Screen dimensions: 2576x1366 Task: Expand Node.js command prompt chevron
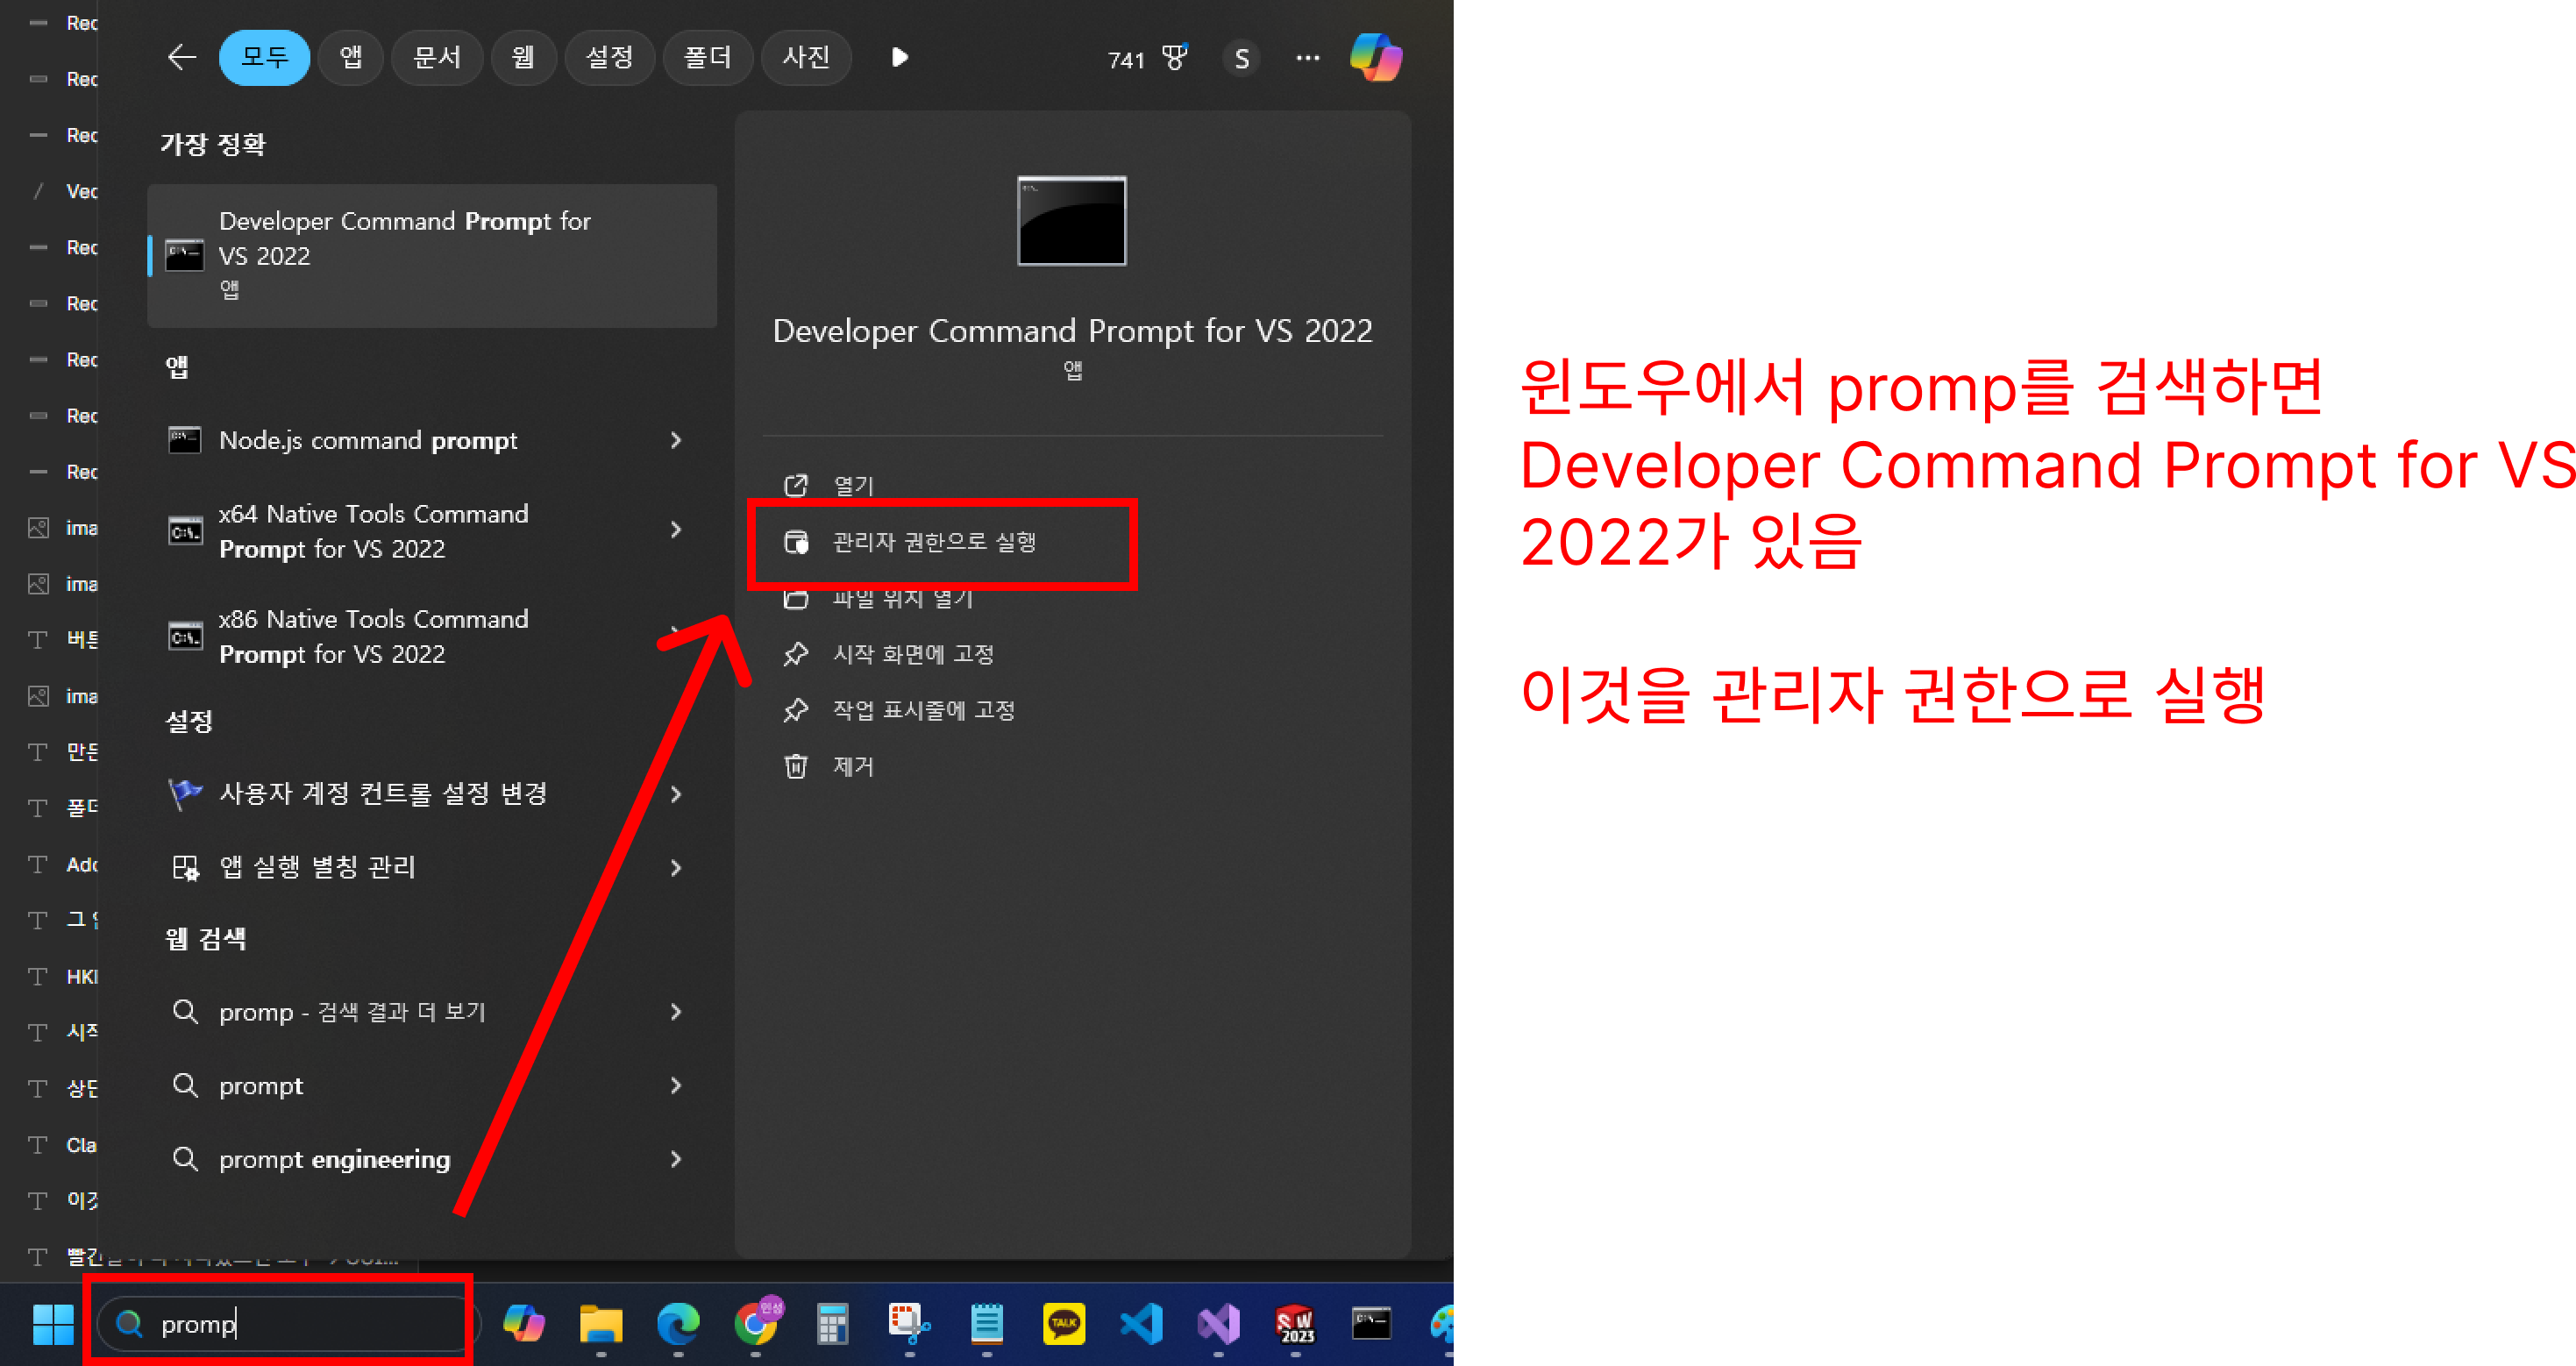pyautogui.click(x=676, y=440)
